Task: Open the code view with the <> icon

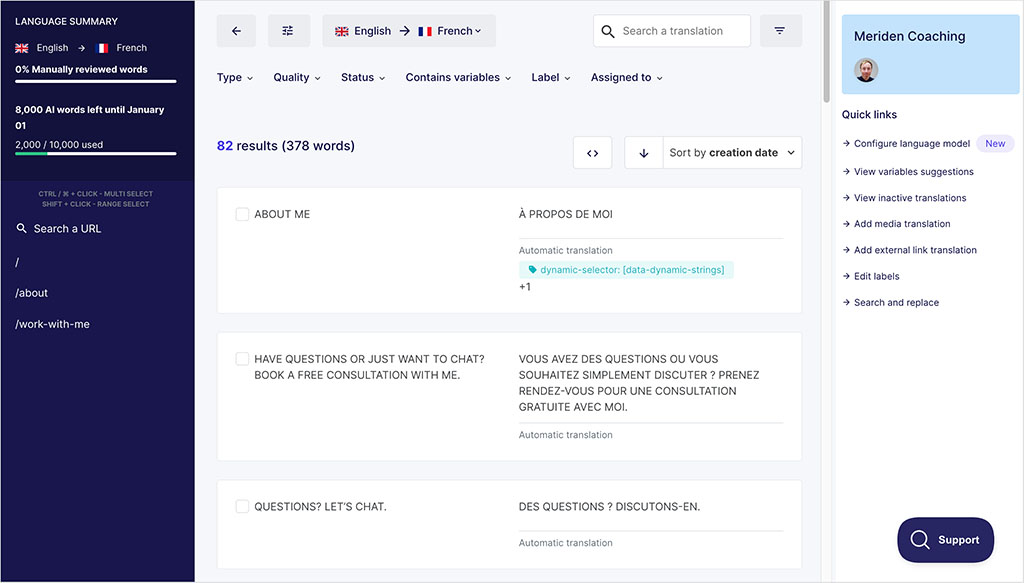Action: [x=592, y=152]
